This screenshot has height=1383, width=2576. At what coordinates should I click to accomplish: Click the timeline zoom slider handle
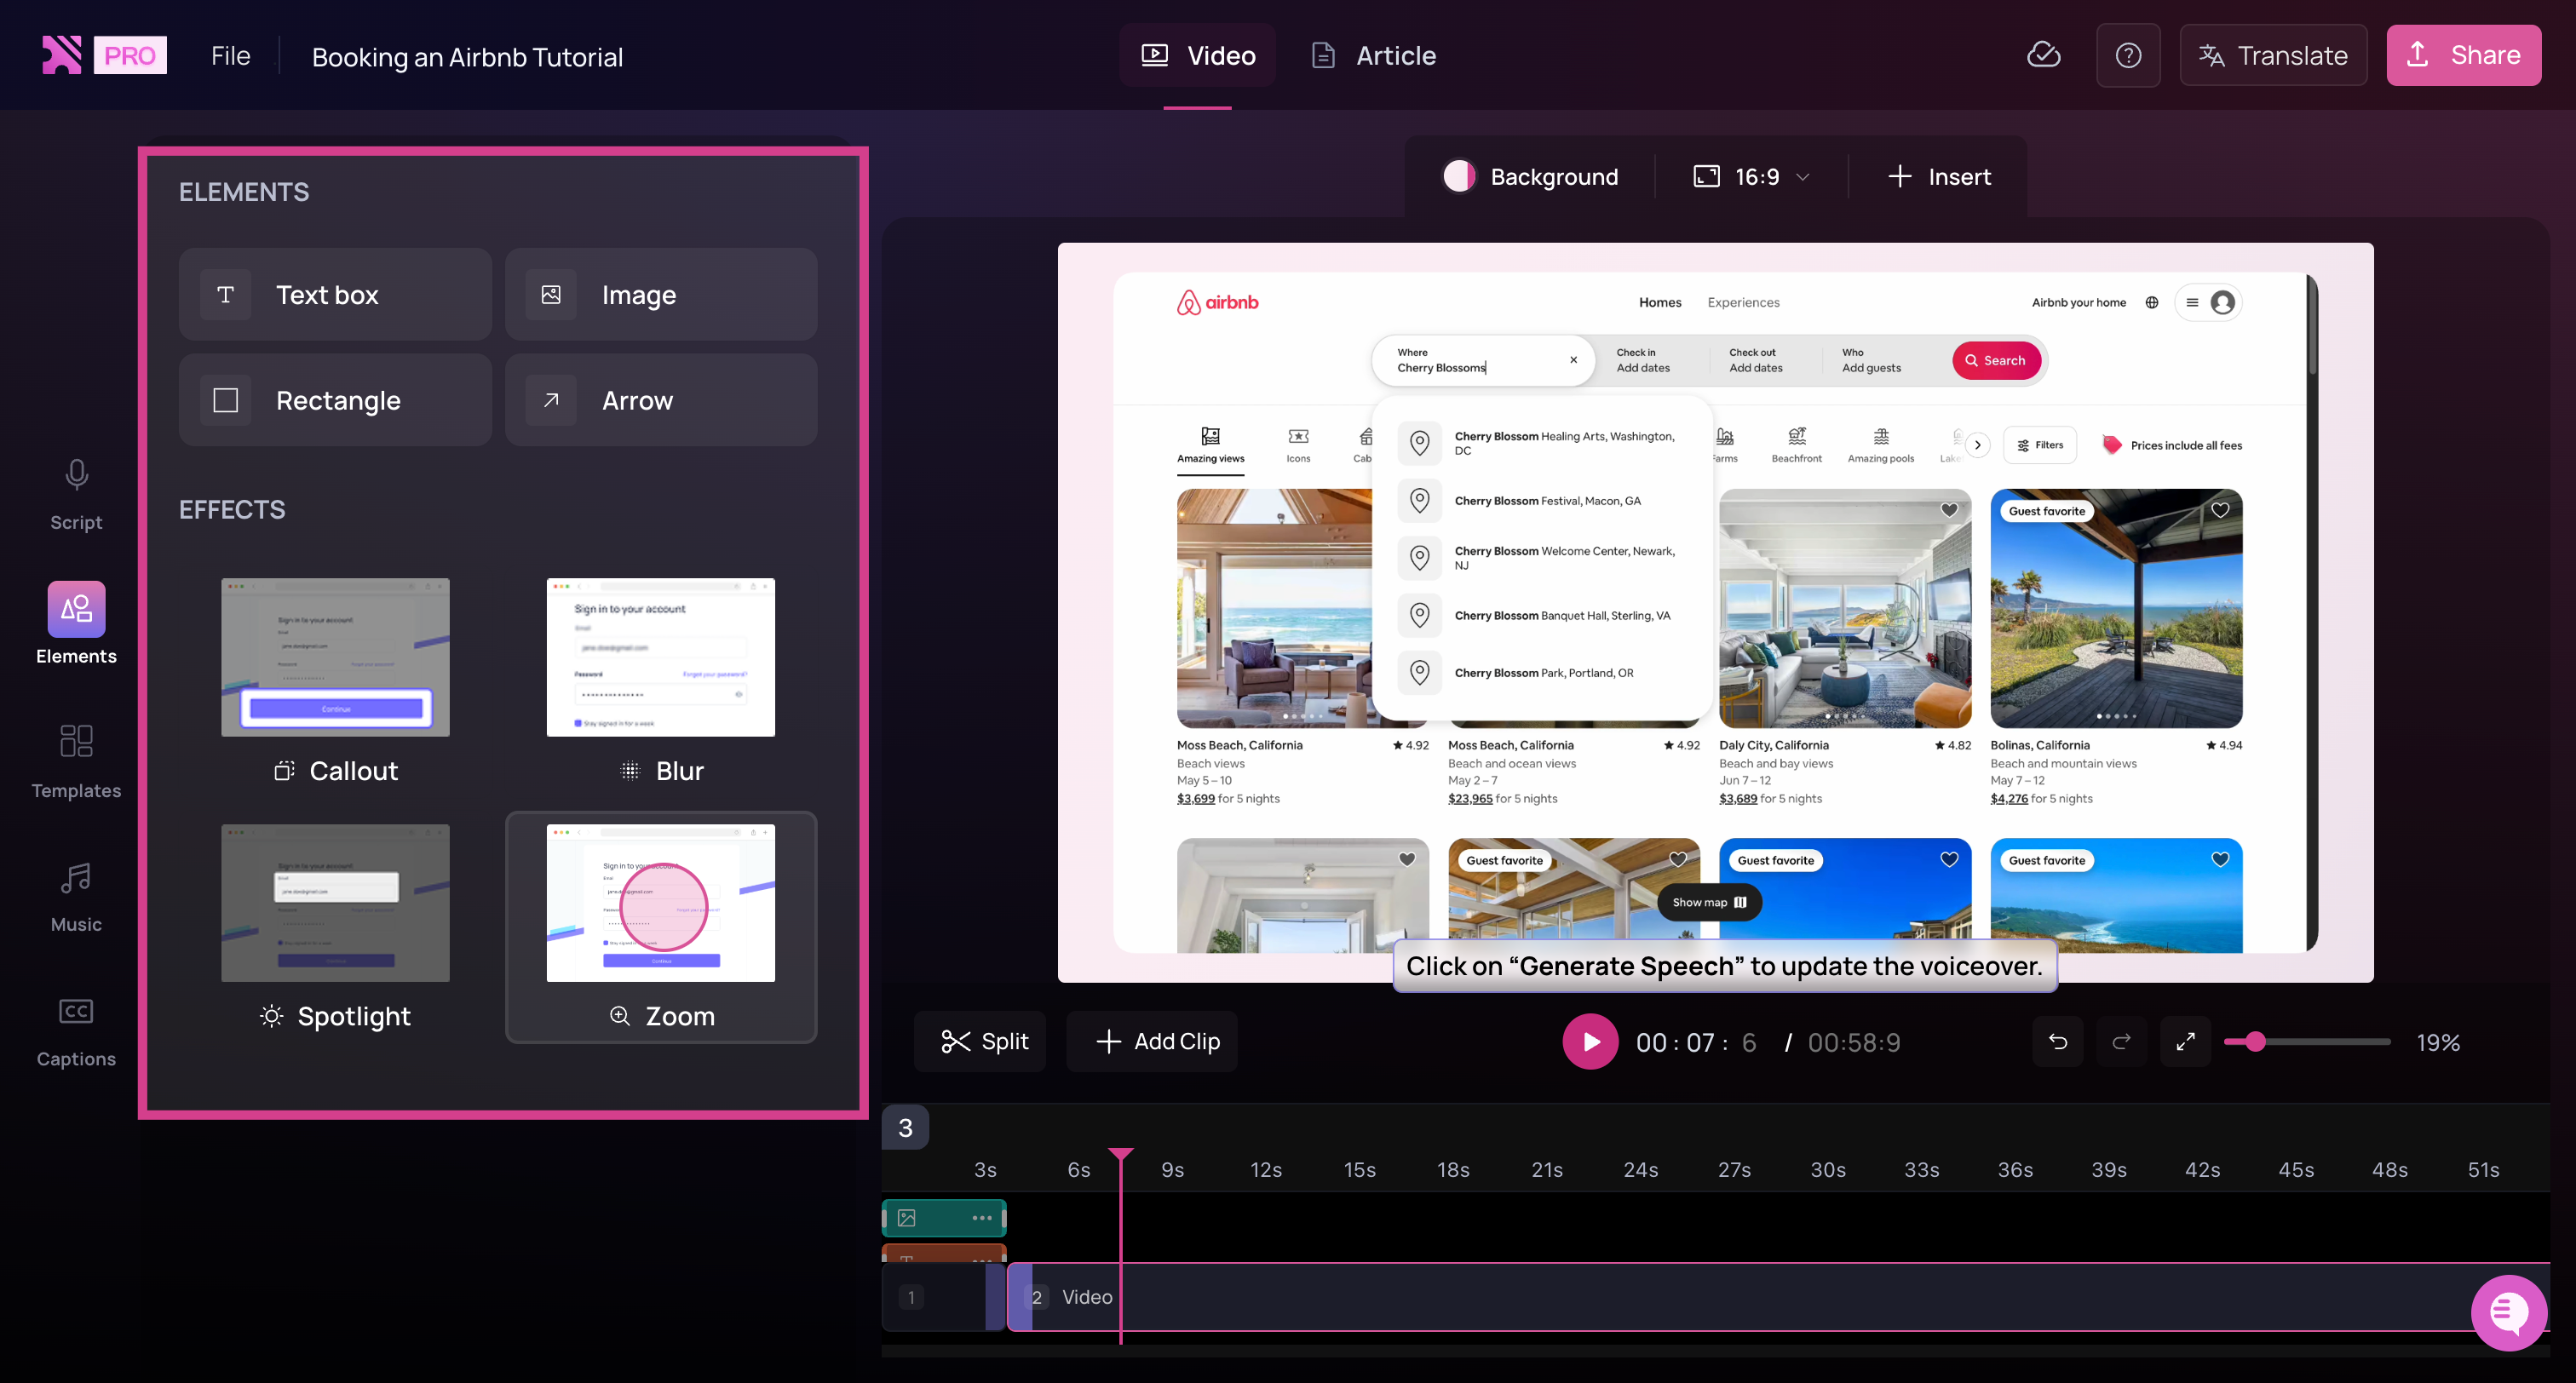point(2254,1042)
